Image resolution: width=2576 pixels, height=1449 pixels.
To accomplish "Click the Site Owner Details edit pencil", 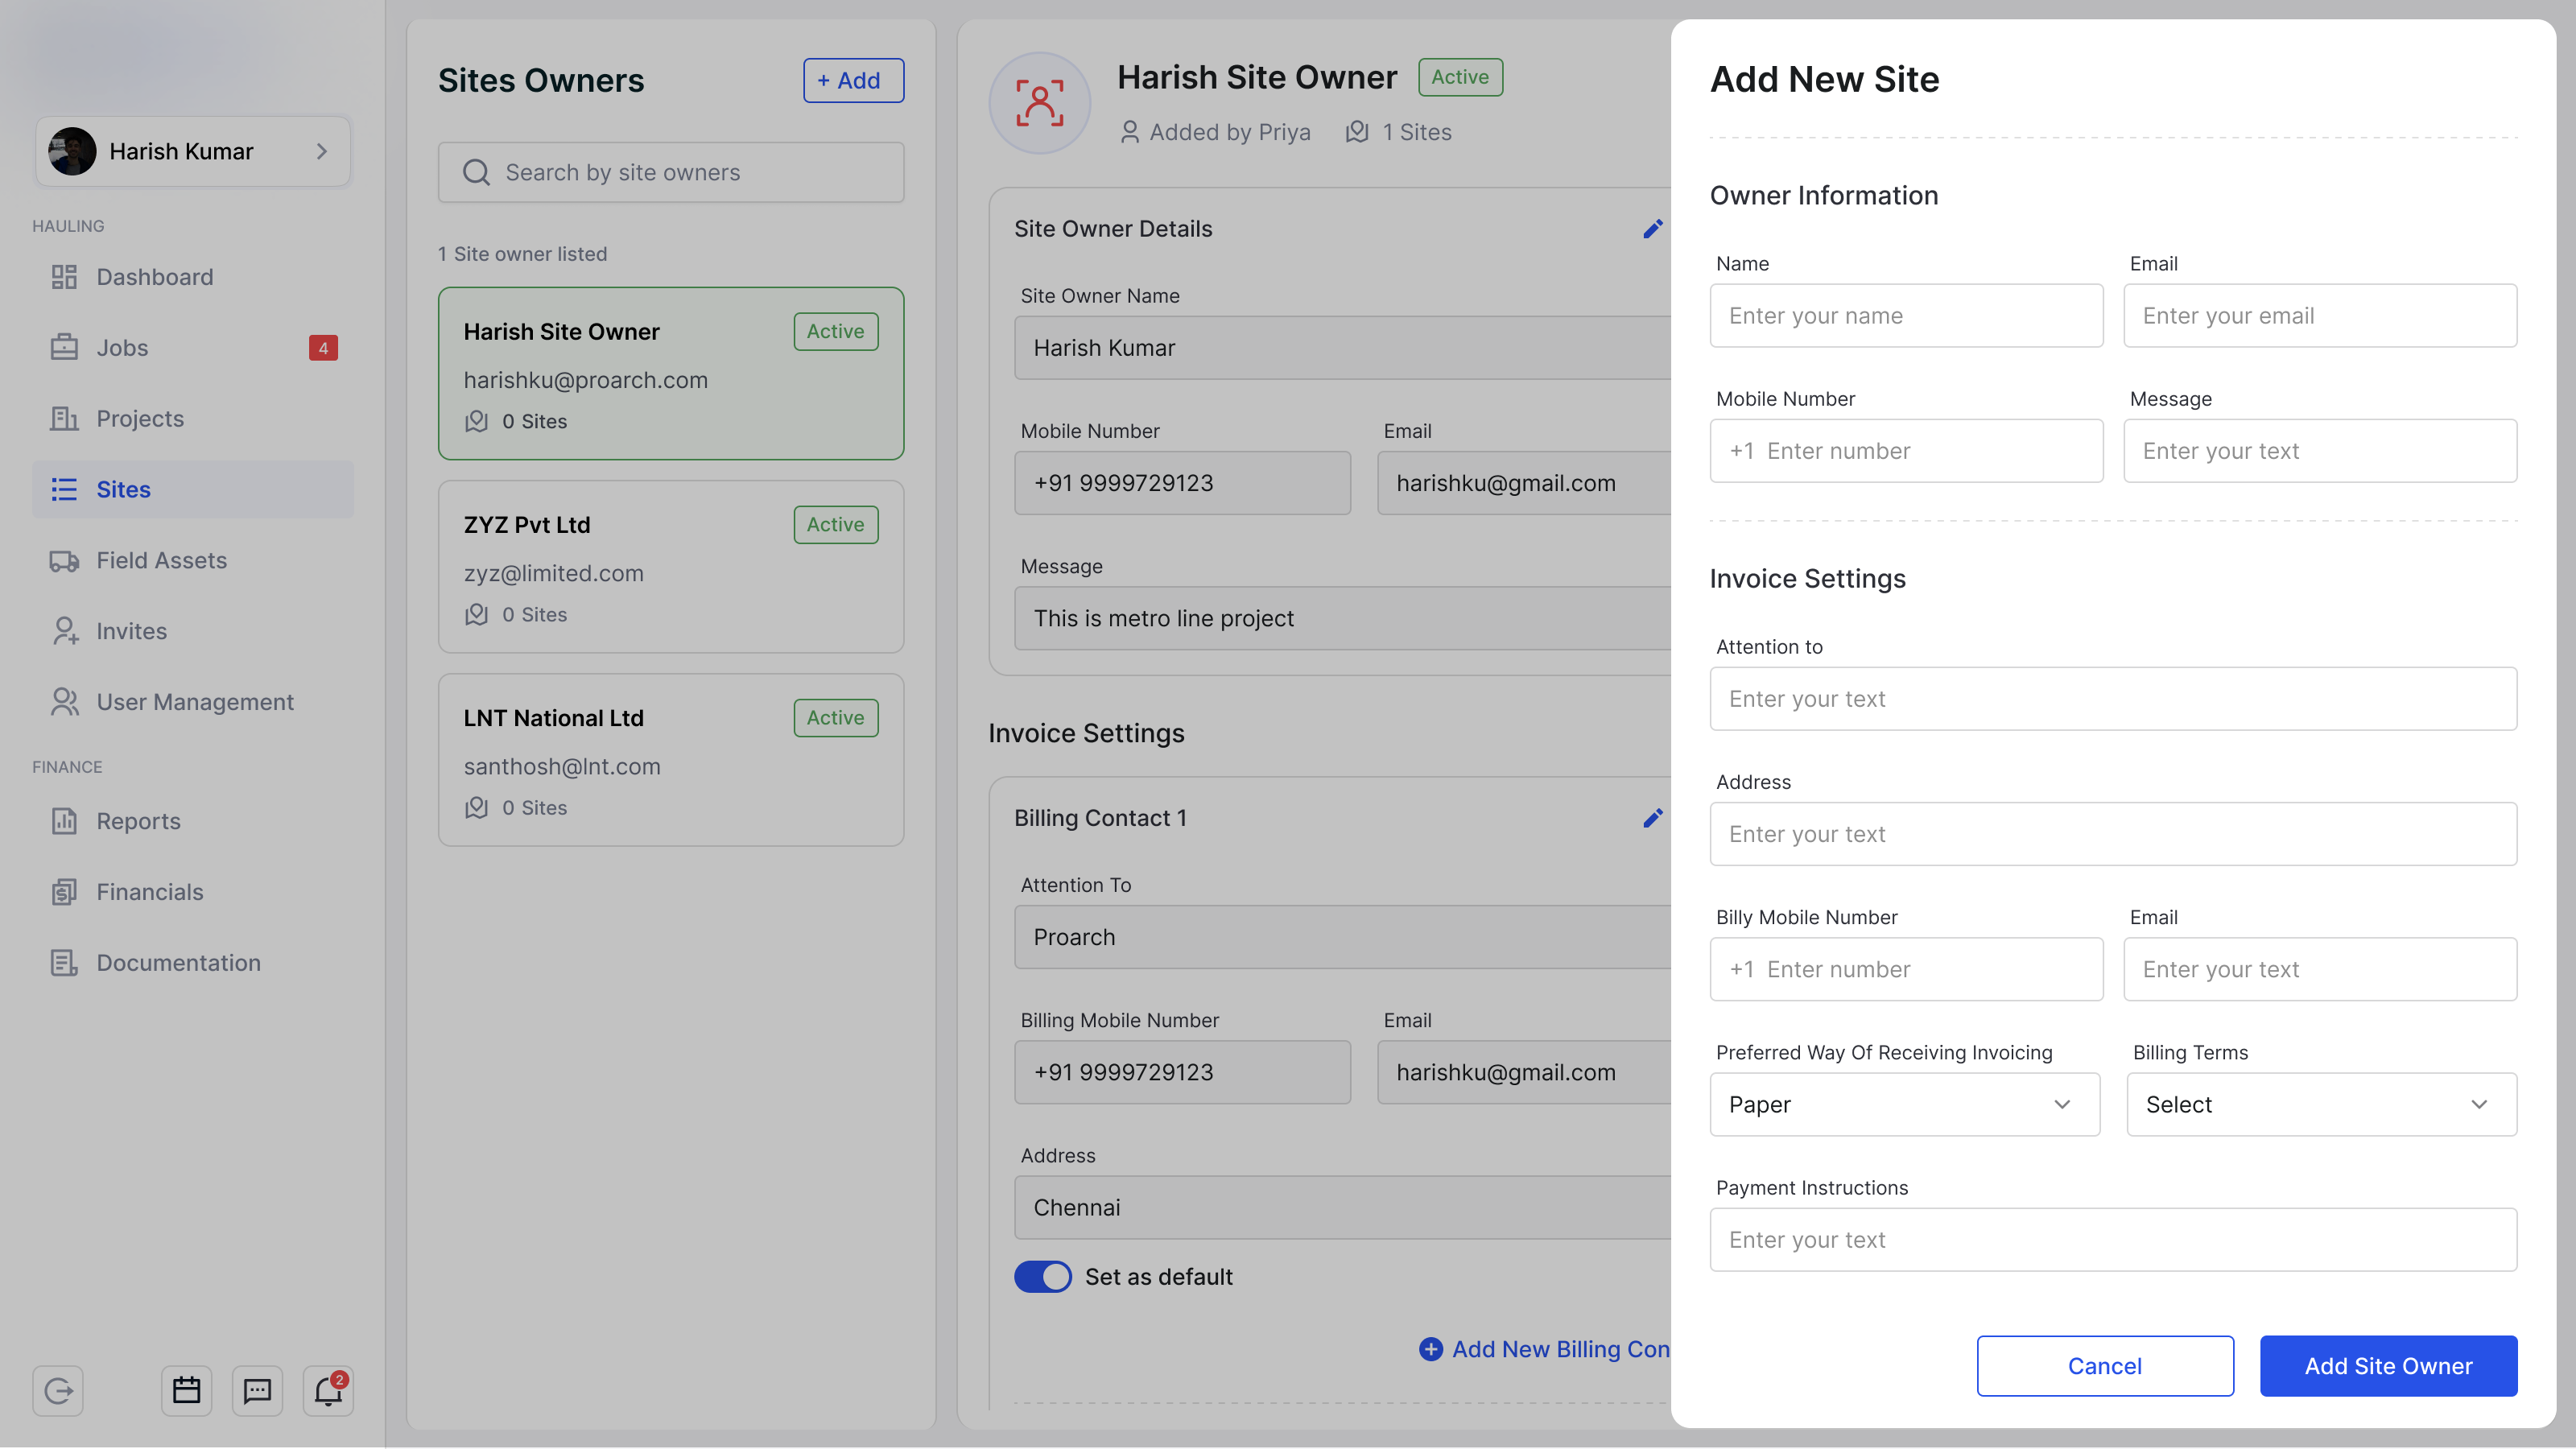I will [x=1652, y=229].
